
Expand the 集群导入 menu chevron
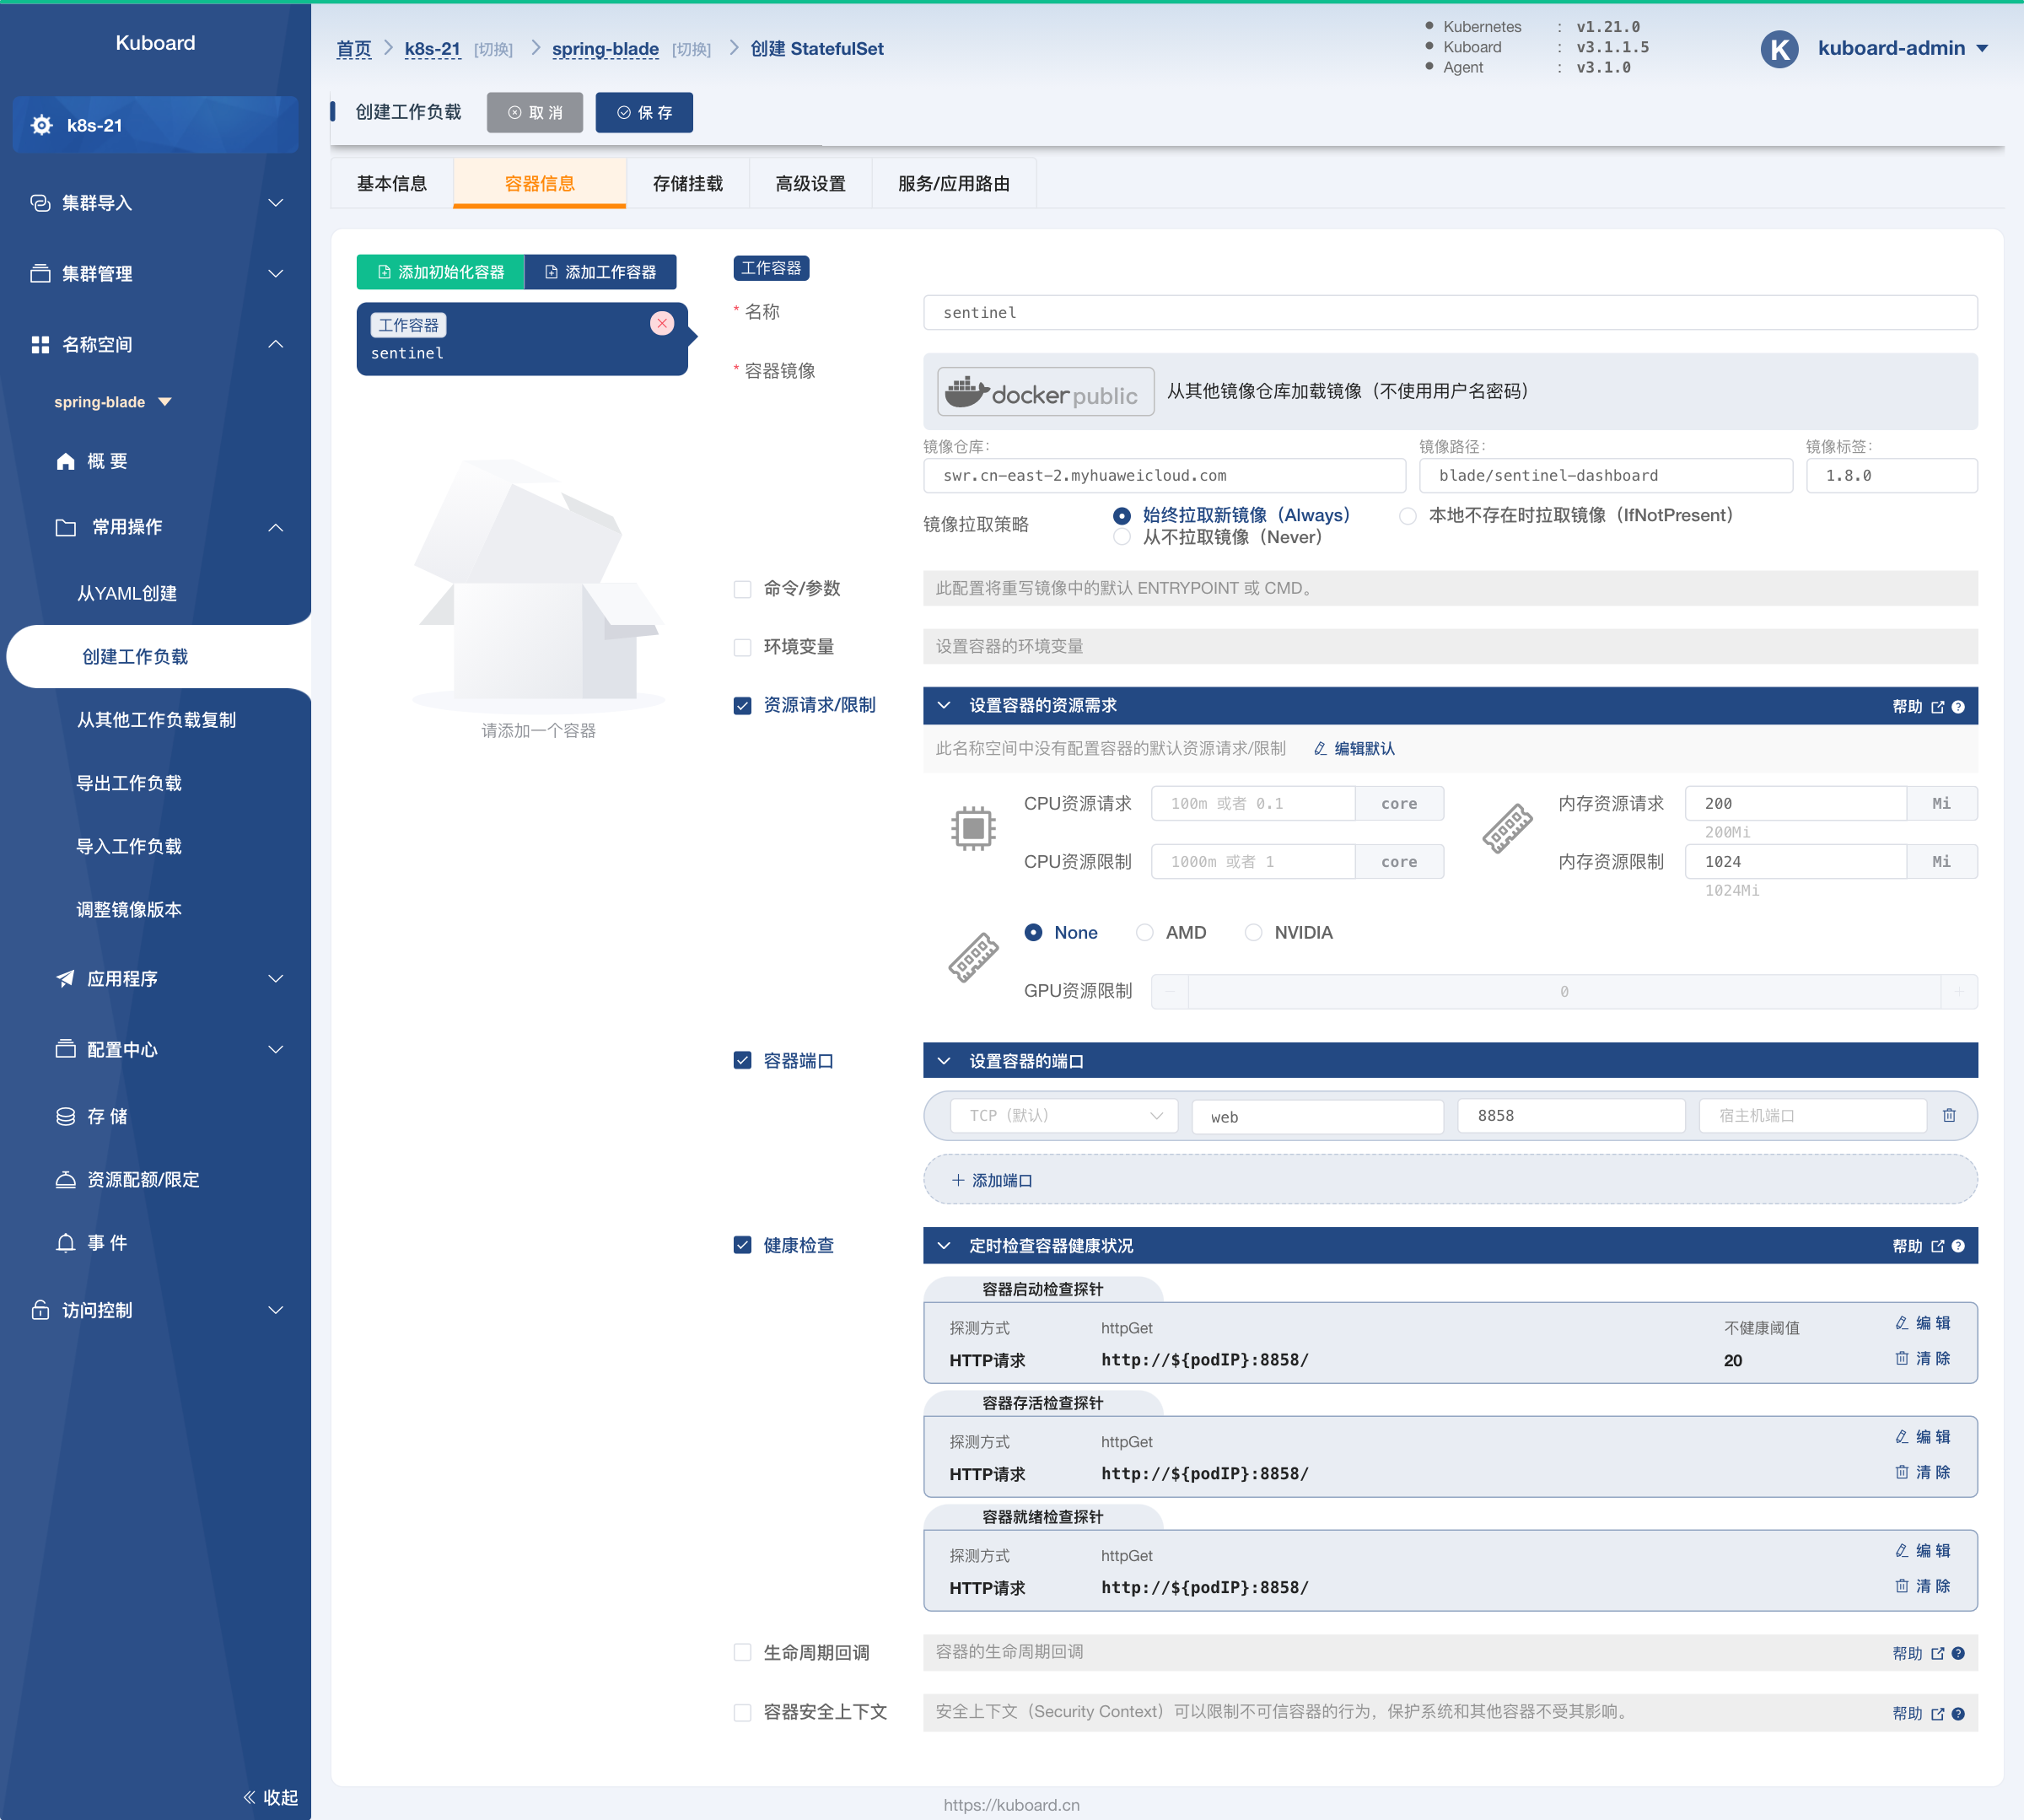(x=276, y=203)
